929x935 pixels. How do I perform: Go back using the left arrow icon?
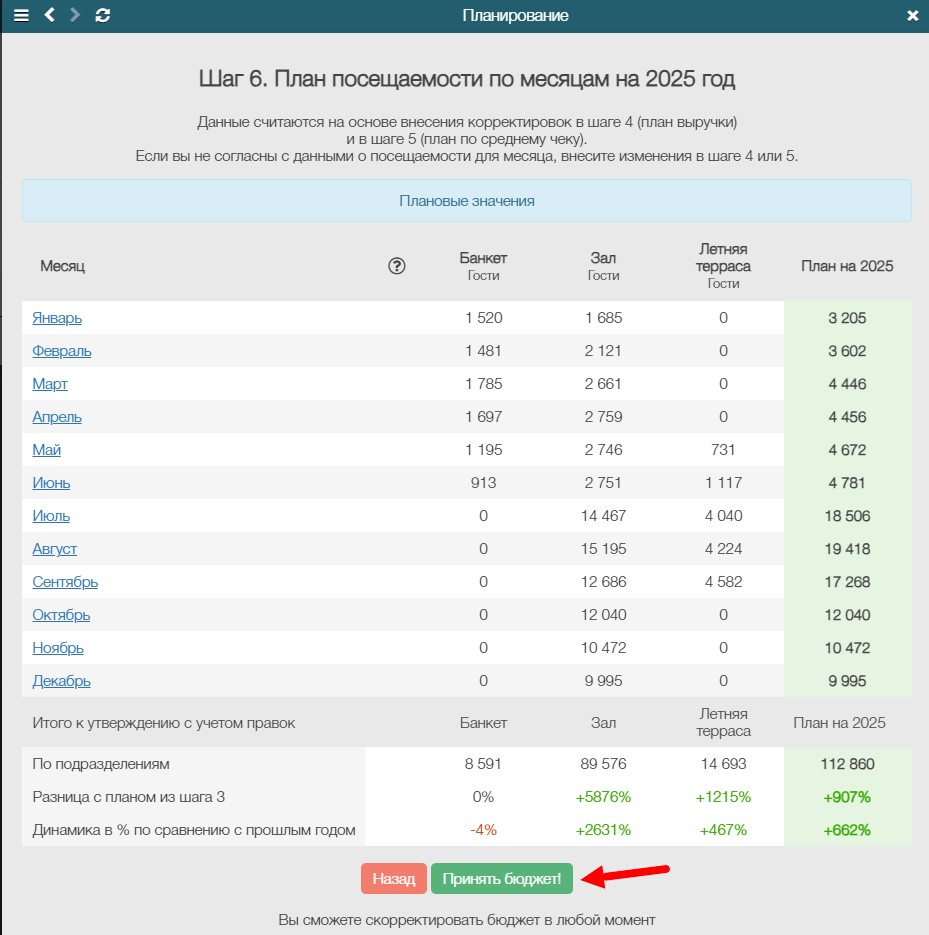[50, 16]
